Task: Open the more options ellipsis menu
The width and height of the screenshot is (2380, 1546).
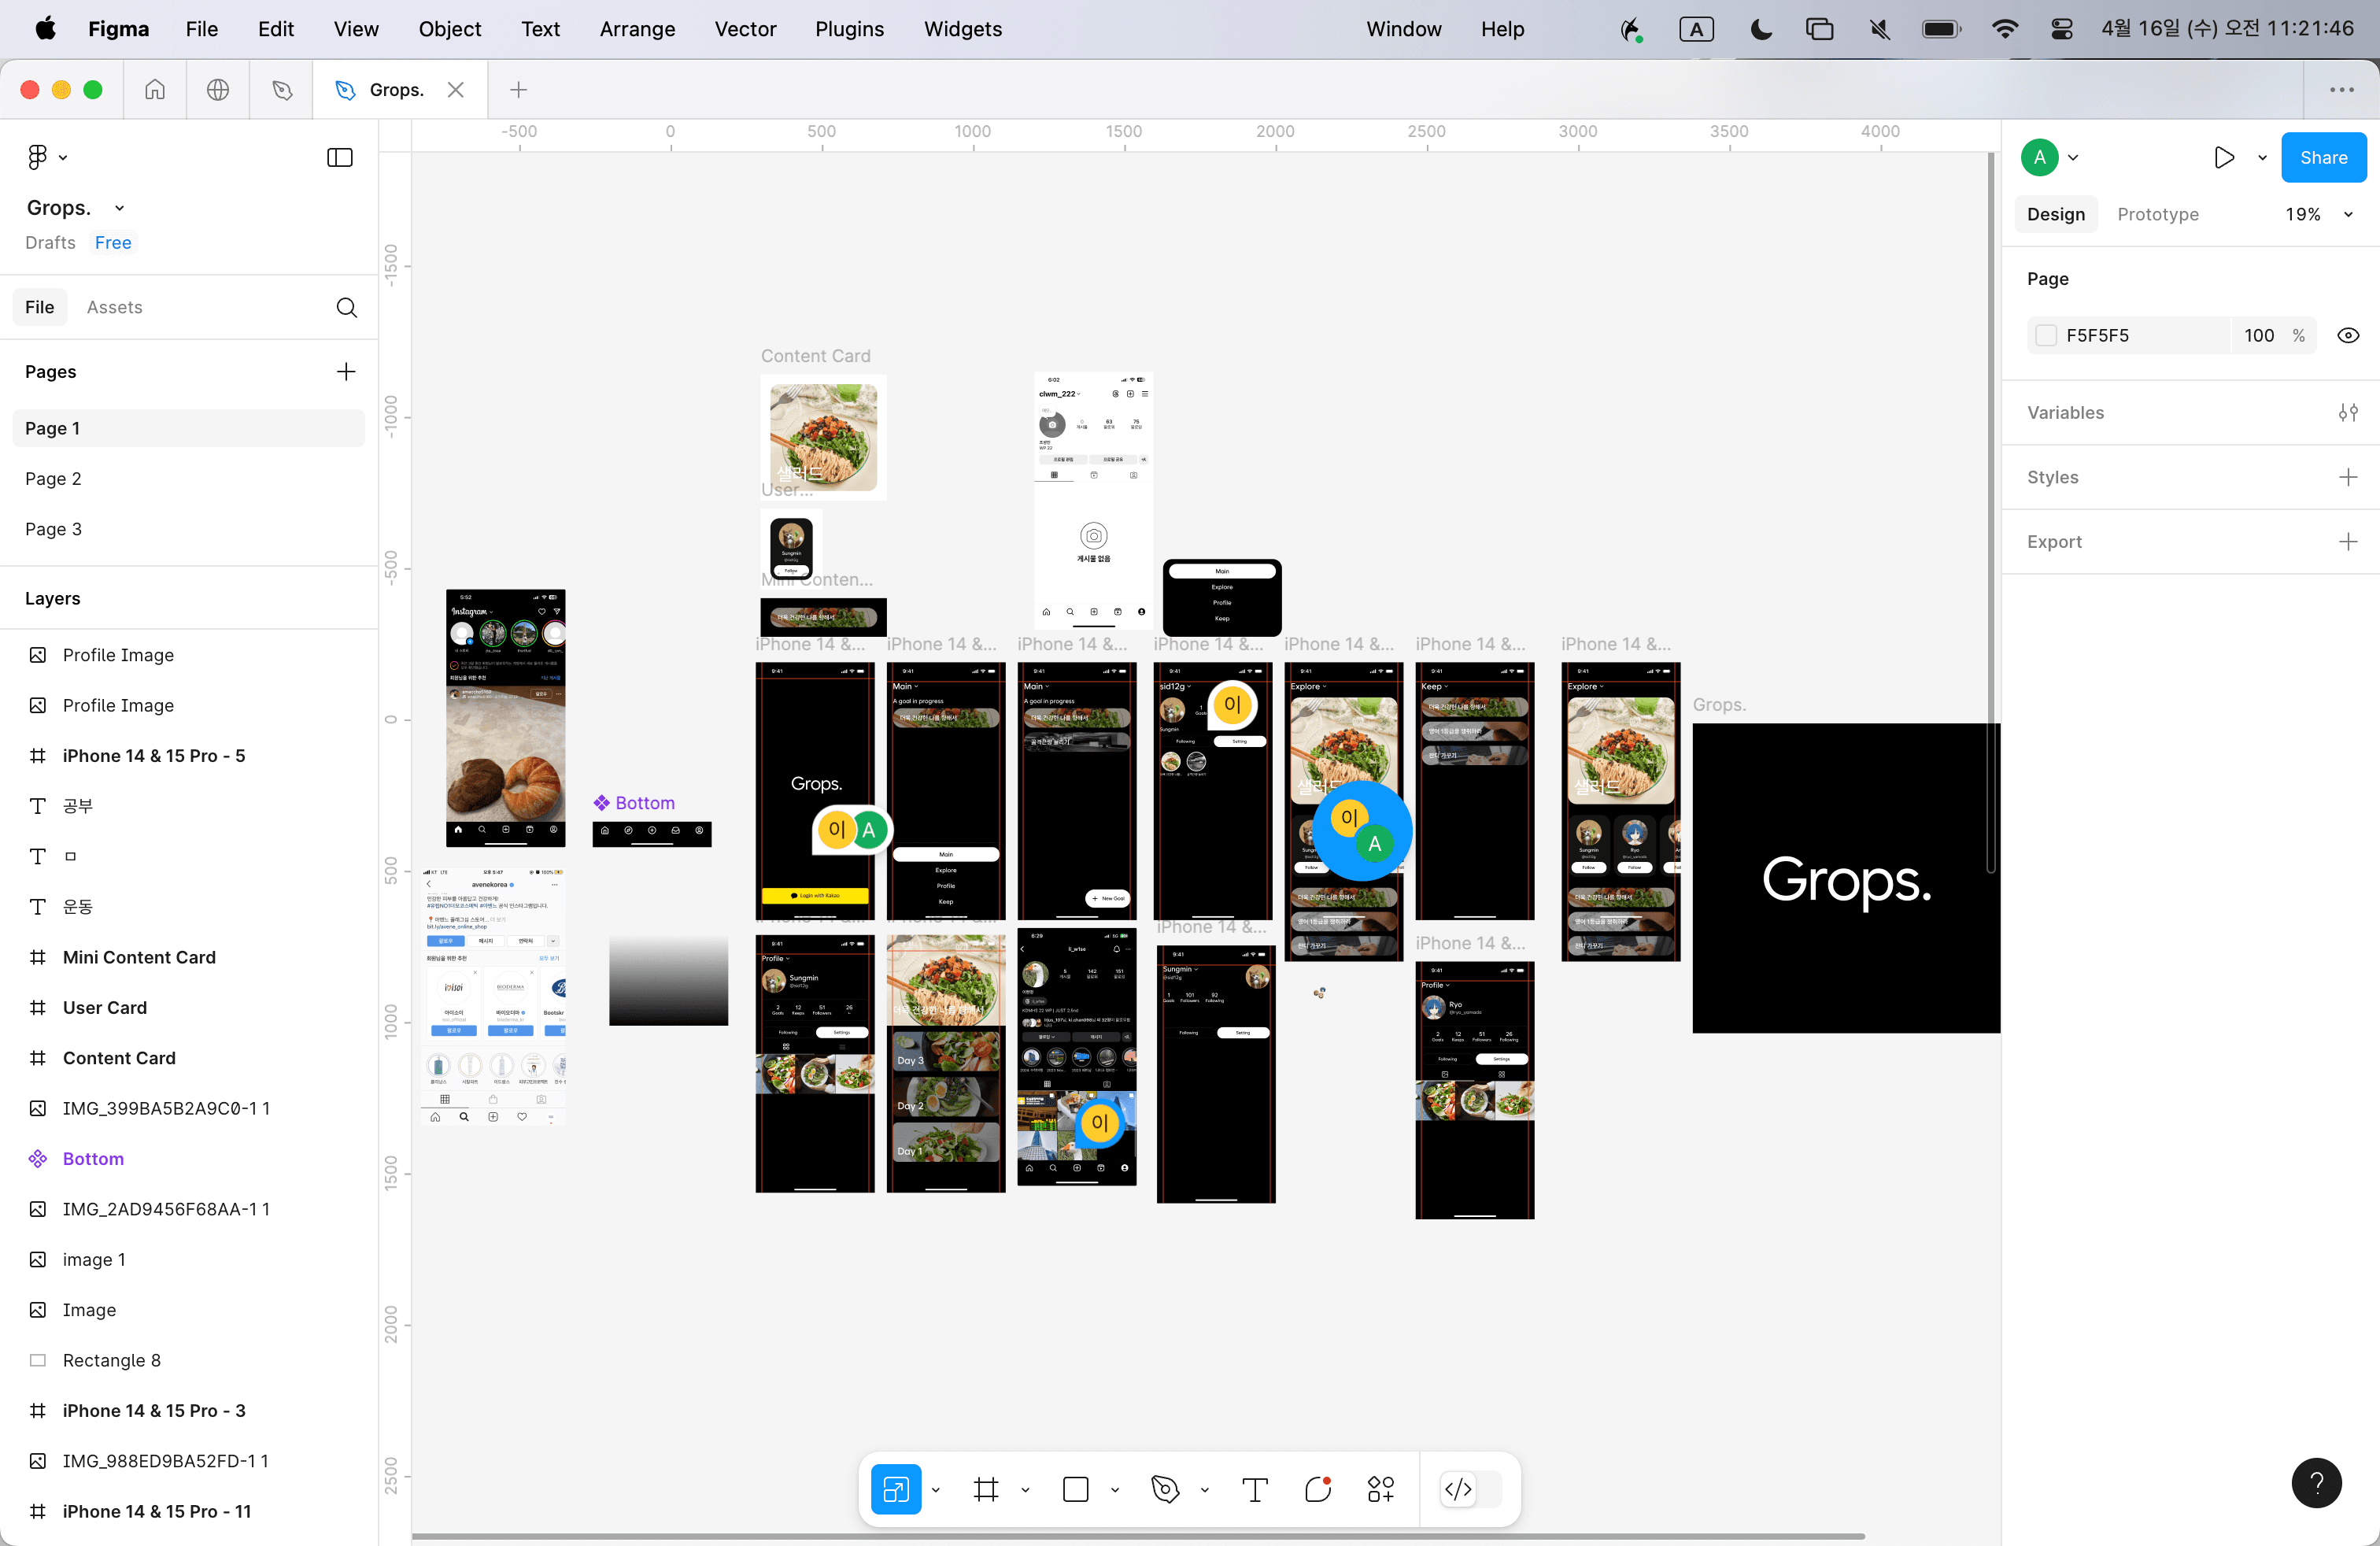Action: tap(2341, 90)
